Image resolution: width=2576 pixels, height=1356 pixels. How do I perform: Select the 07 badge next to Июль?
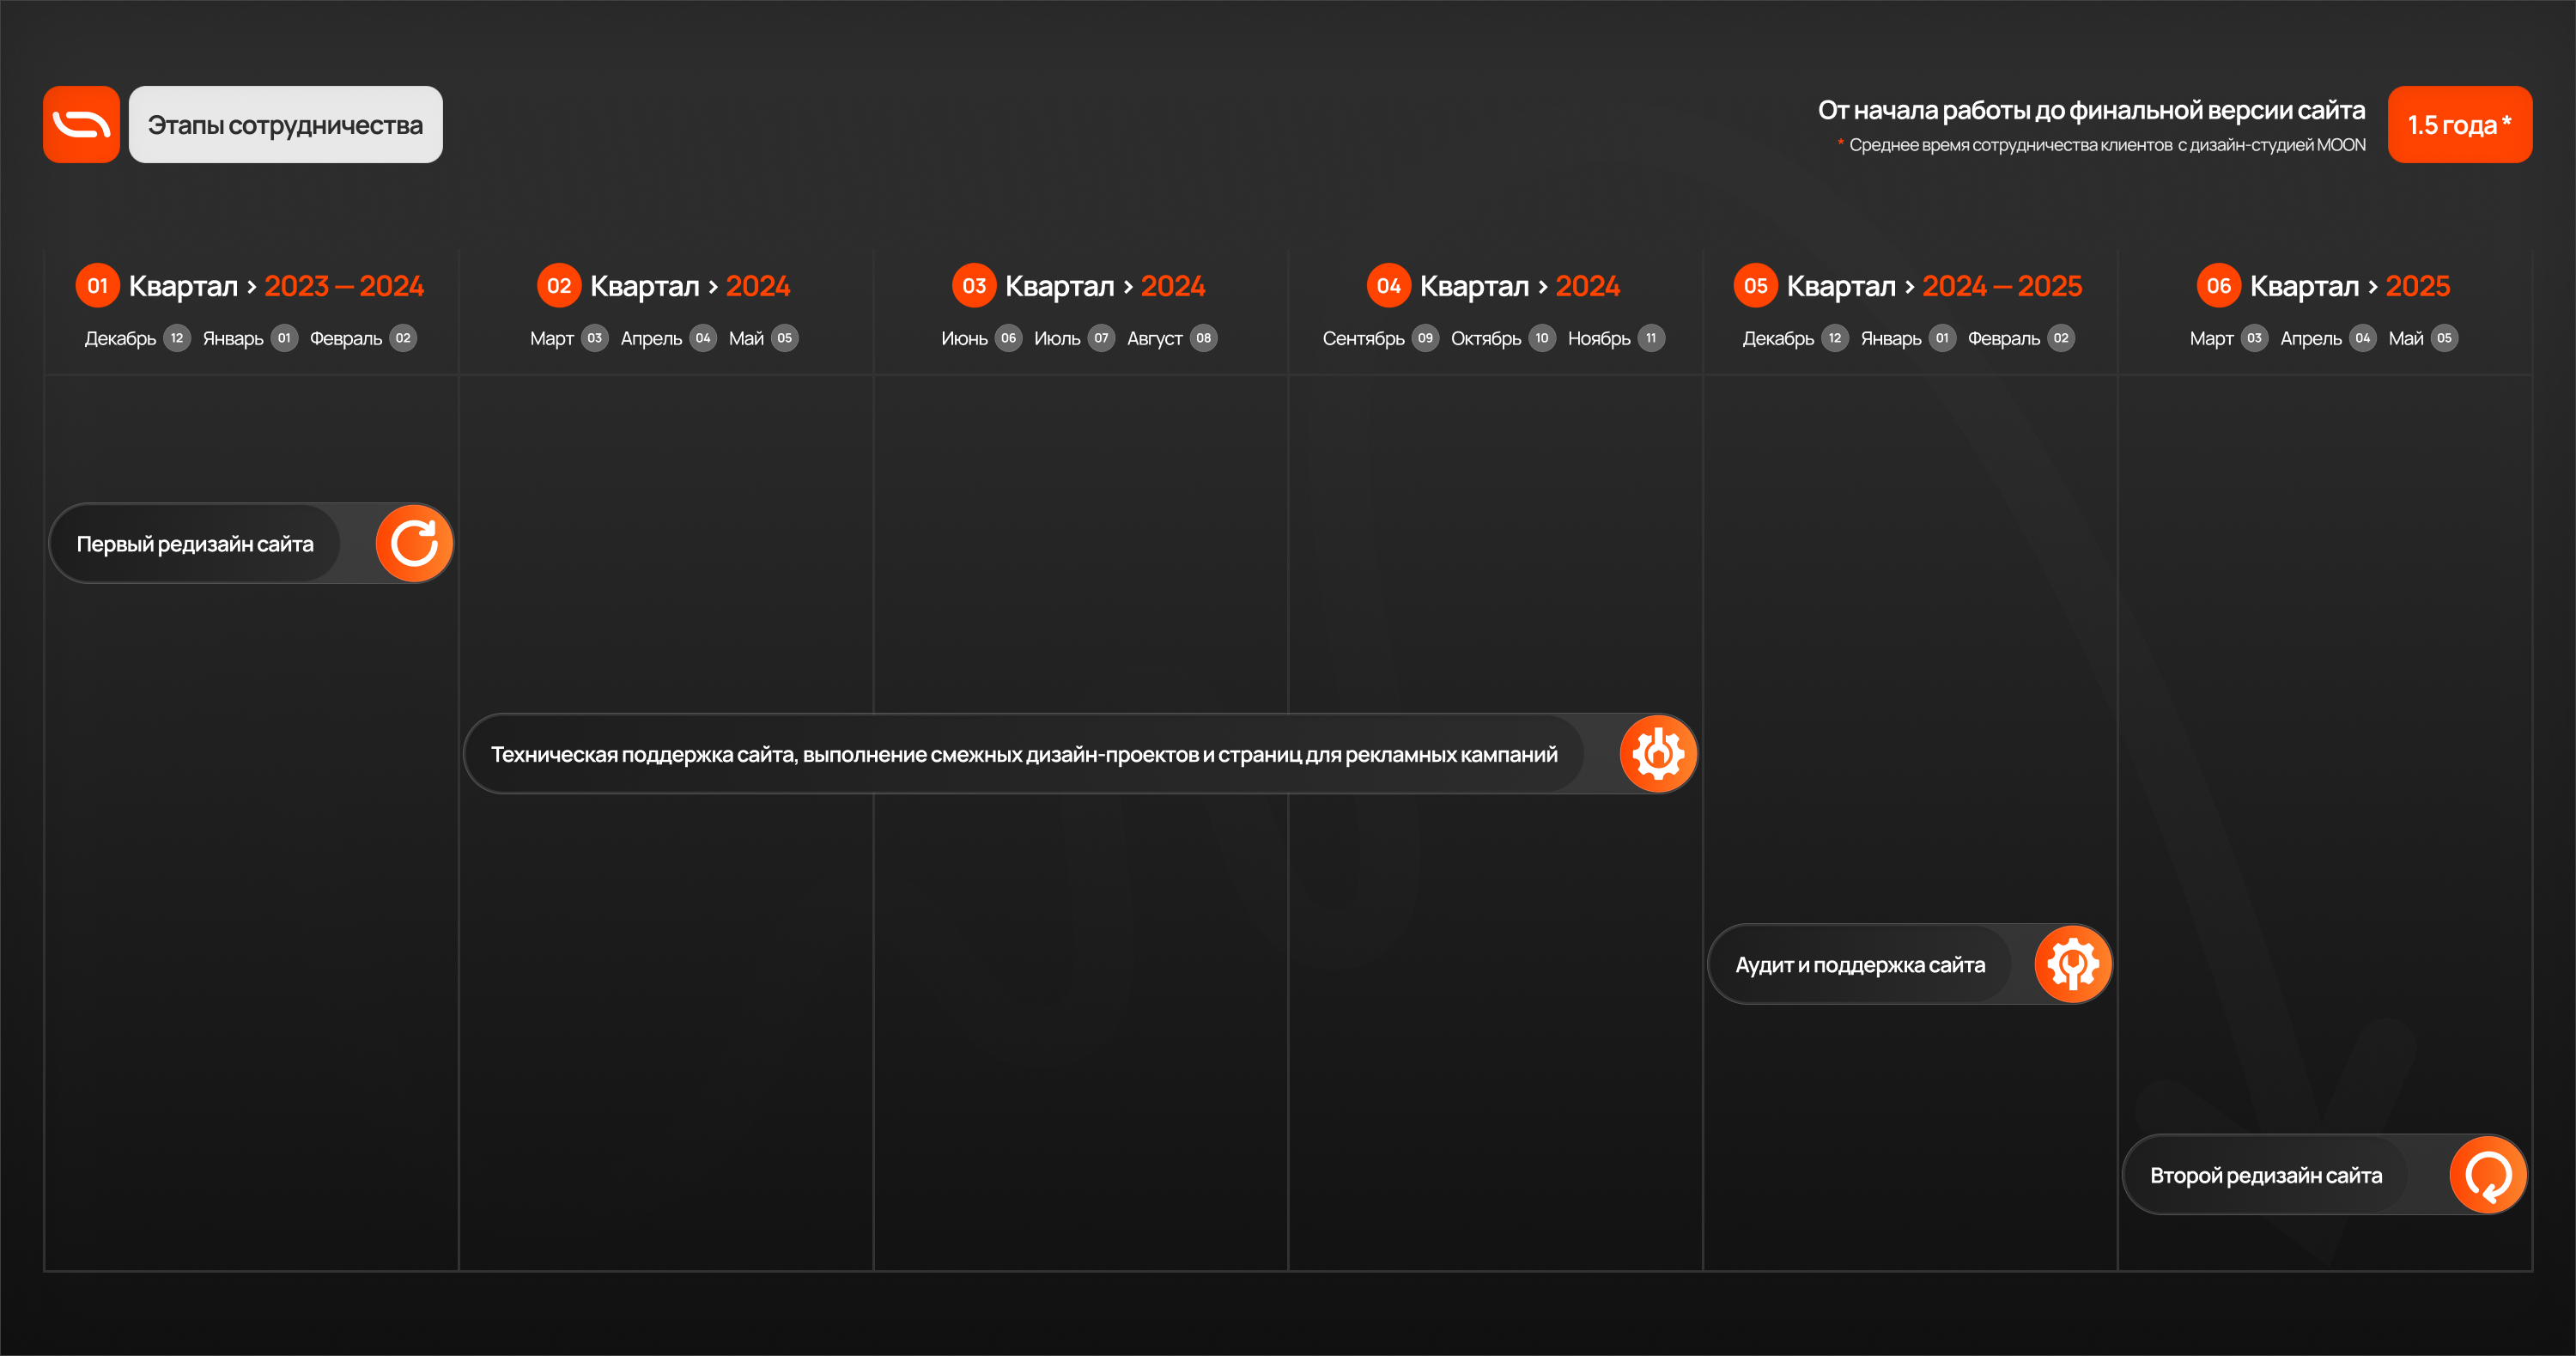[x=1101, y=338]
